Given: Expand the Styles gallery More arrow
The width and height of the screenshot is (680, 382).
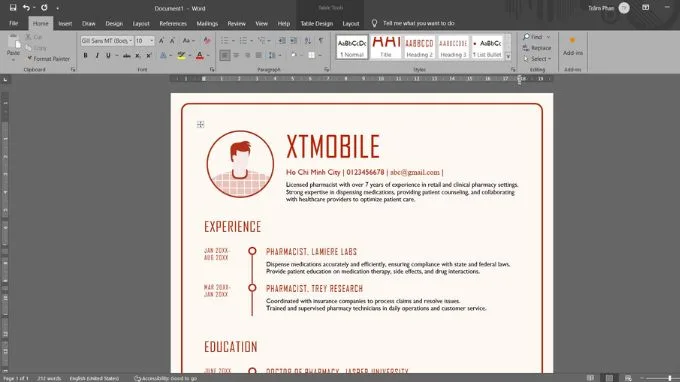Looking at the screenshot, I should [x=508, y=56].
